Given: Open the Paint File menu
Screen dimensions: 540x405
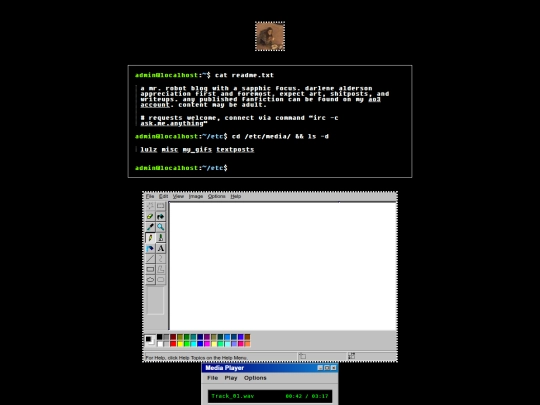Looking at the screenshot, I should click(150, 196).
